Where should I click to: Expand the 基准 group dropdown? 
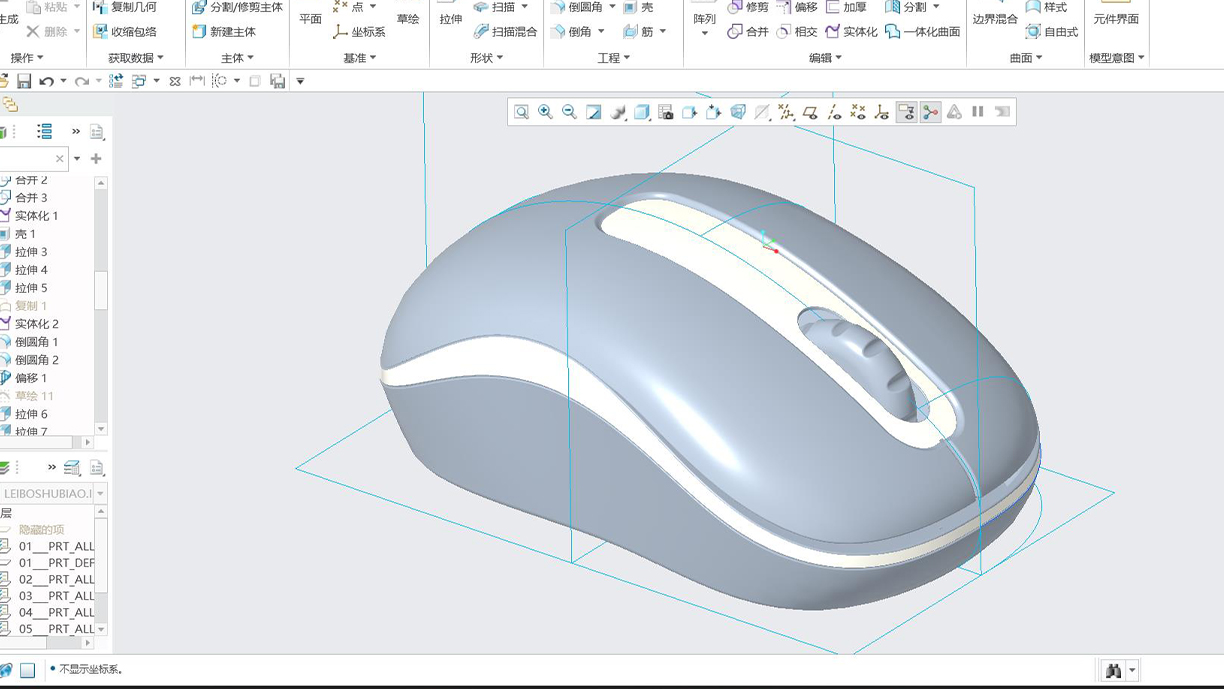pos(360,58)
